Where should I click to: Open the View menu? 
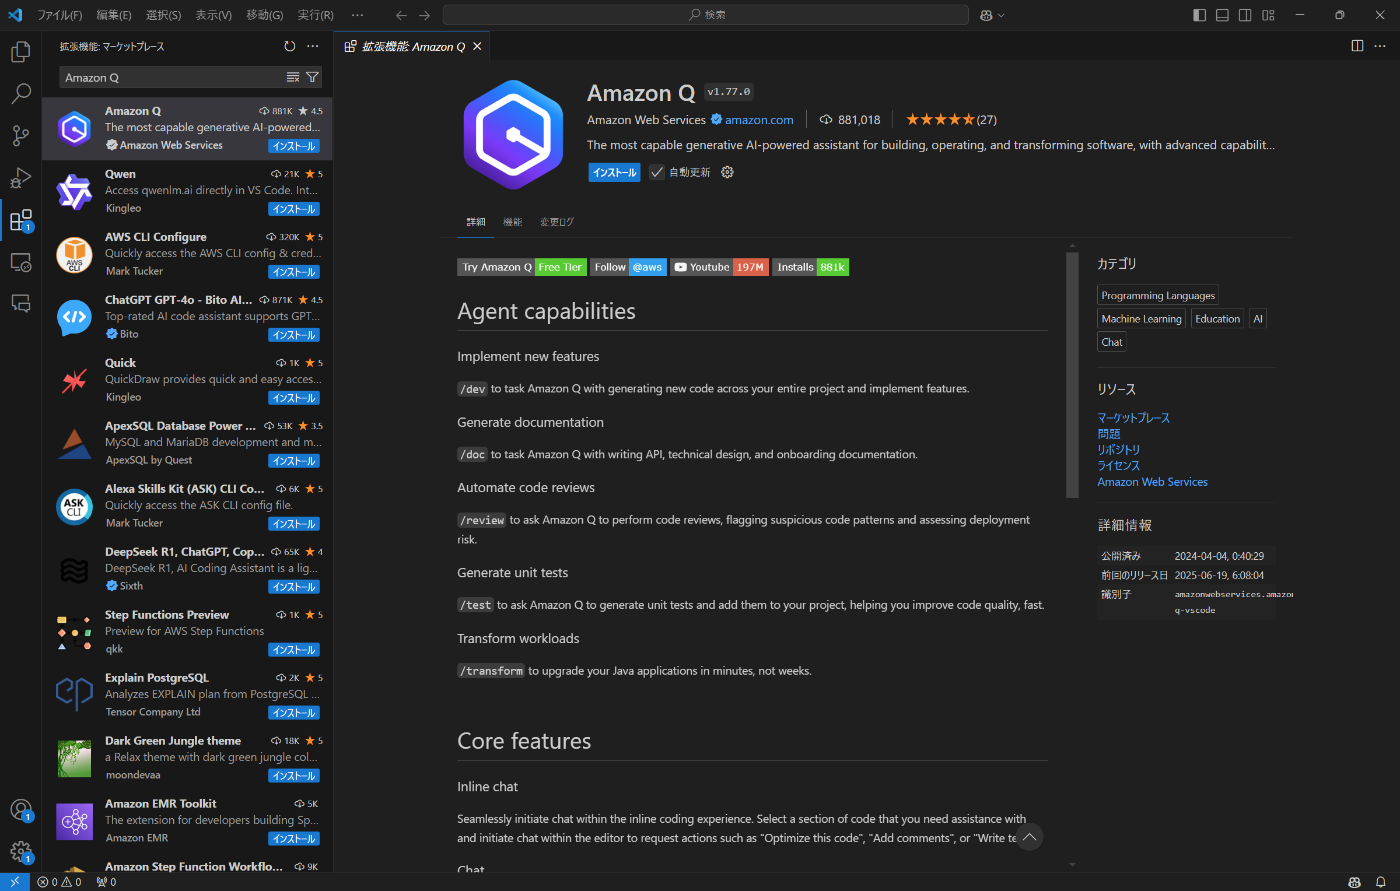(213, 15)
